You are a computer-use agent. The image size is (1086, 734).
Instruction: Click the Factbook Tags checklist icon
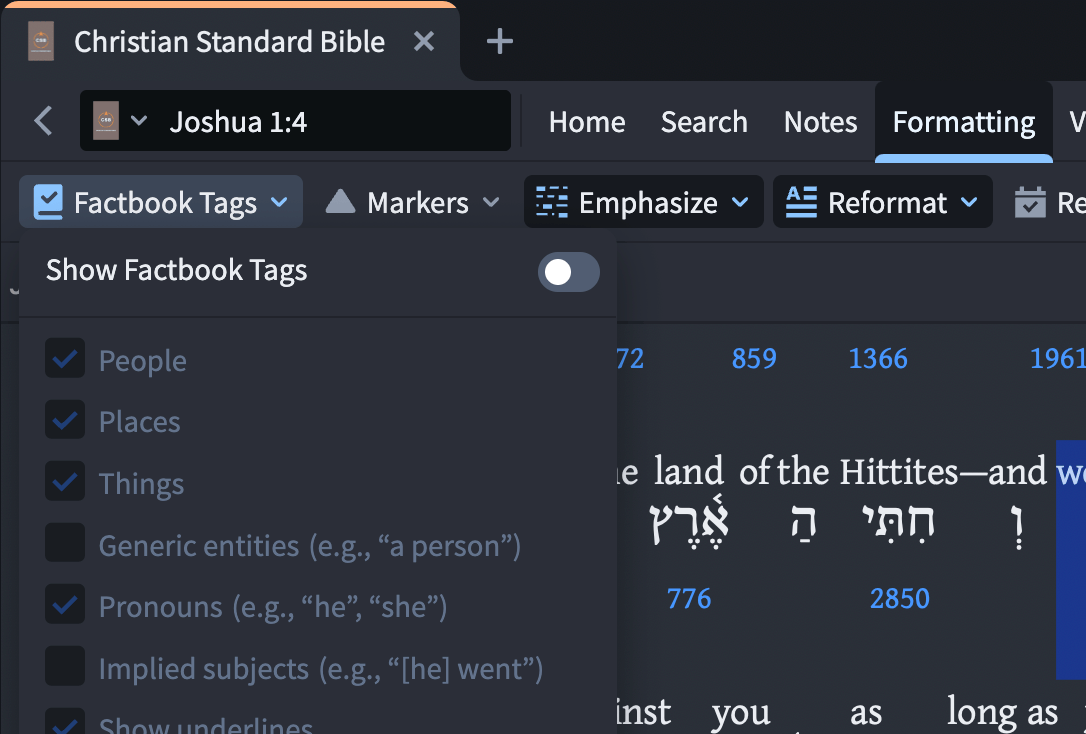pyautogui.click(x=48, y=202)
